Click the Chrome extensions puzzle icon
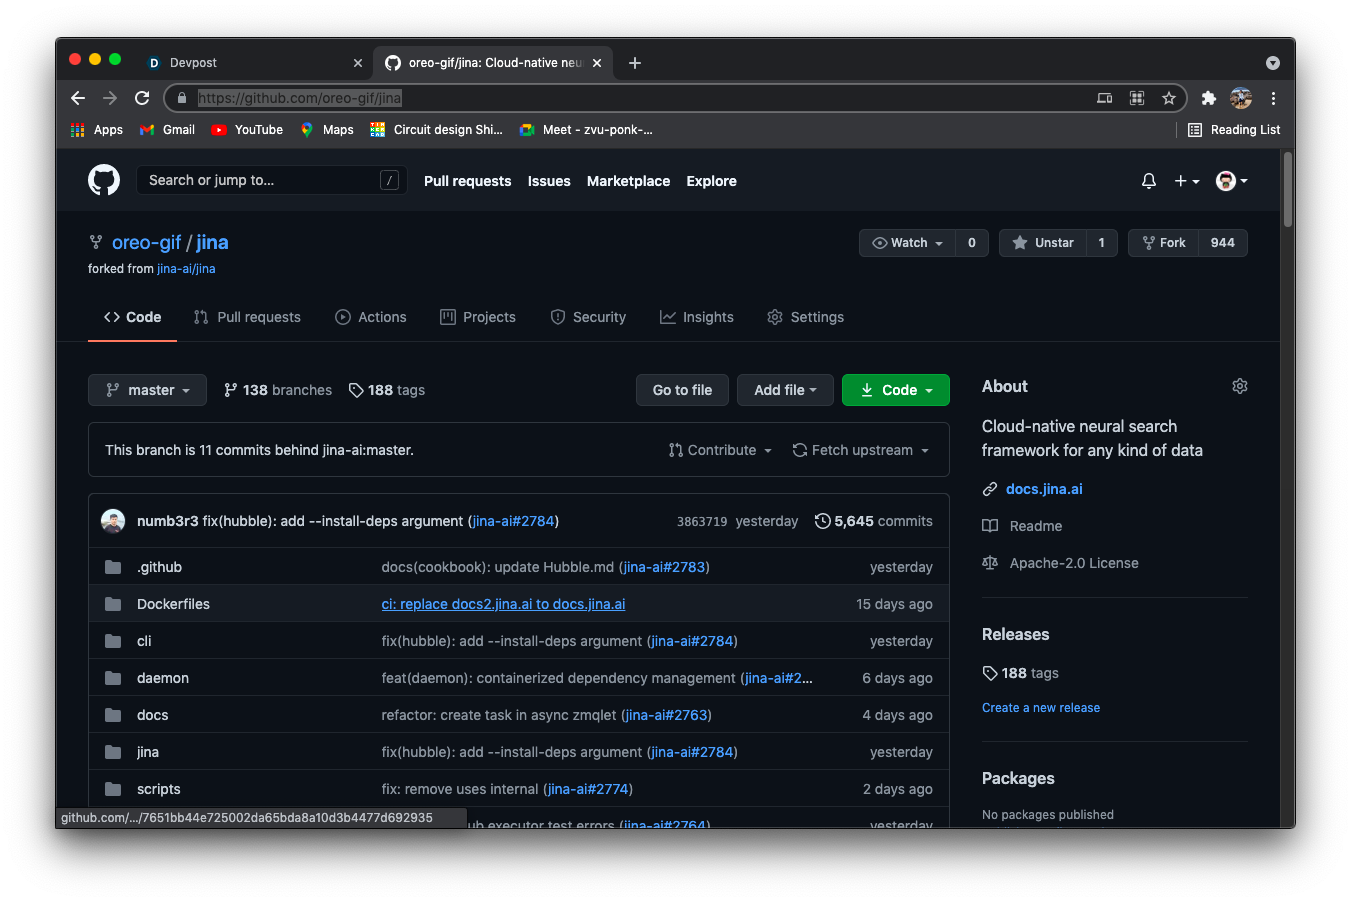1351x902 pixels. tap(1209, 98)
